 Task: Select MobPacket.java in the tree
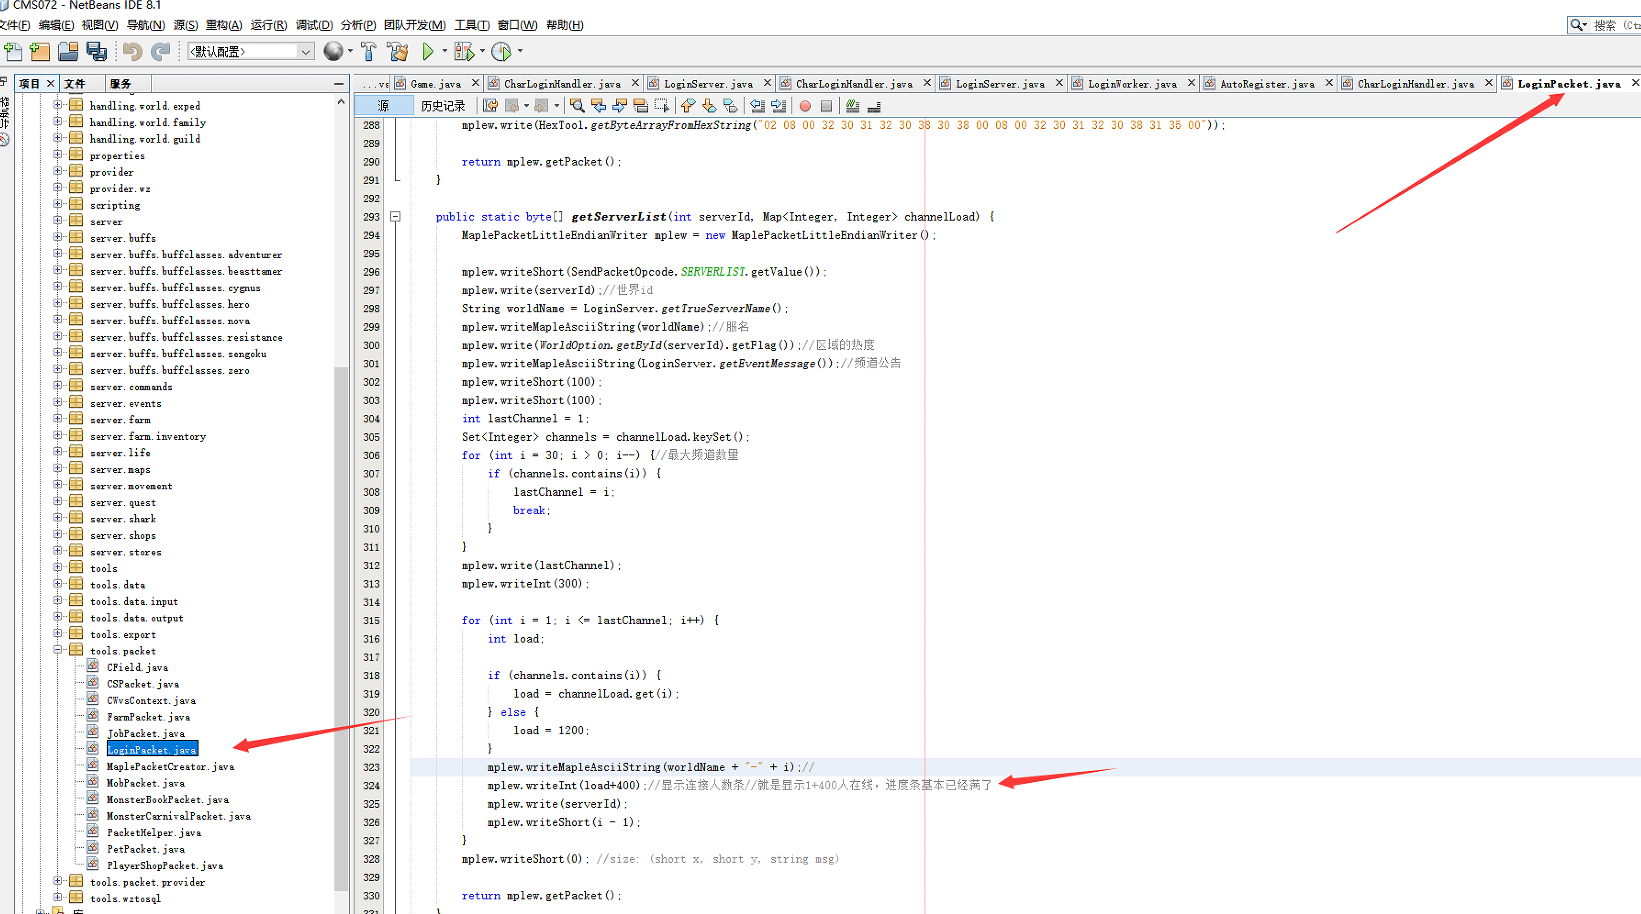146,783
